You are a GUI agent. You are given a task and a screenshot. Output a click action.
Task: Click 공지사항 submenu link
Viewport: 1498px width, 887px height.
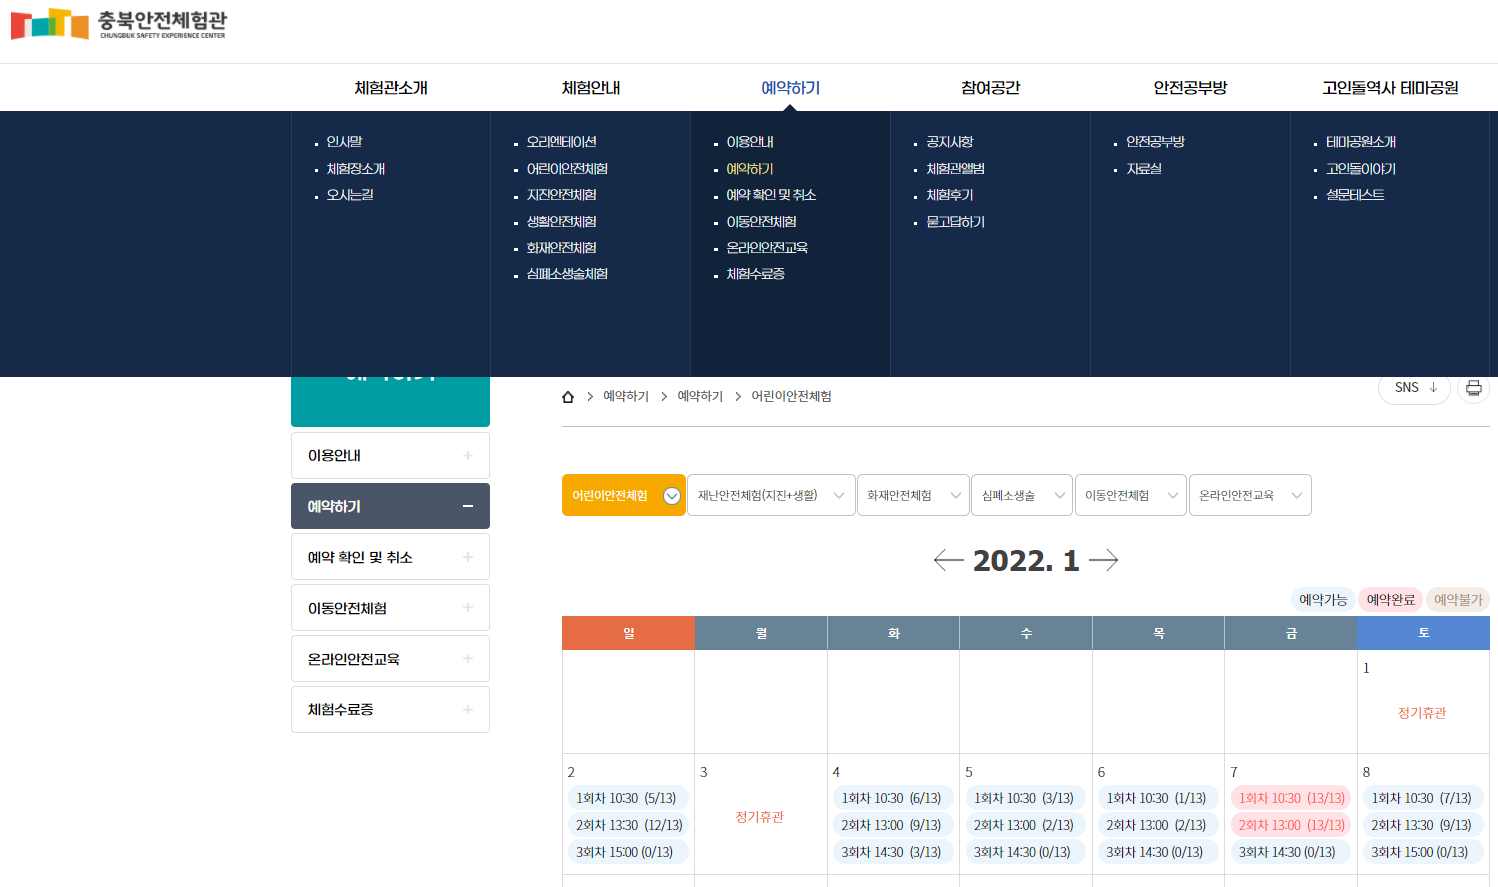click(x=950, y=142)
